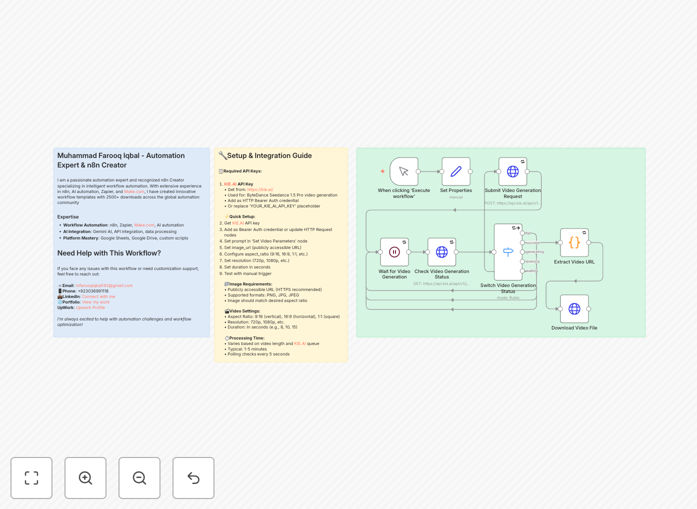The image size is (697, 509).
Task: Open KIE.AI link in Processing Time section
Action: 300,344
